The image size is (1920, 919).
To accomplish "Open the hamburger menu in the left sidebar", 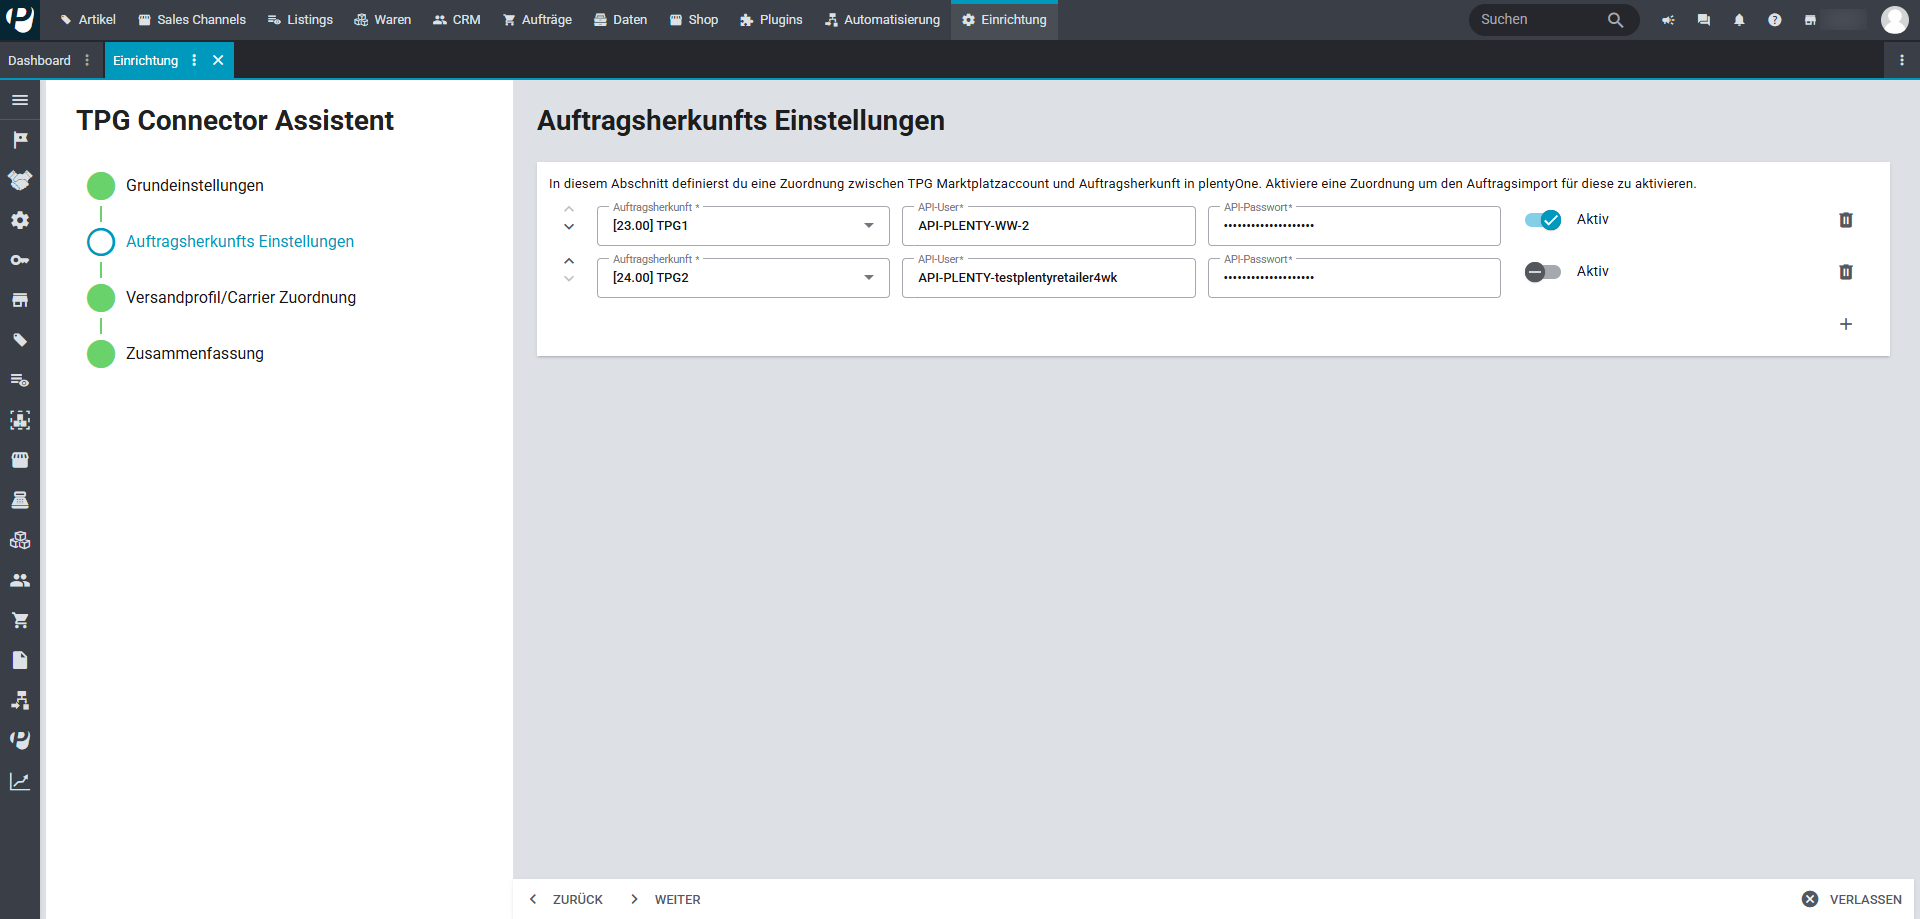I will (x=20, y=100).
